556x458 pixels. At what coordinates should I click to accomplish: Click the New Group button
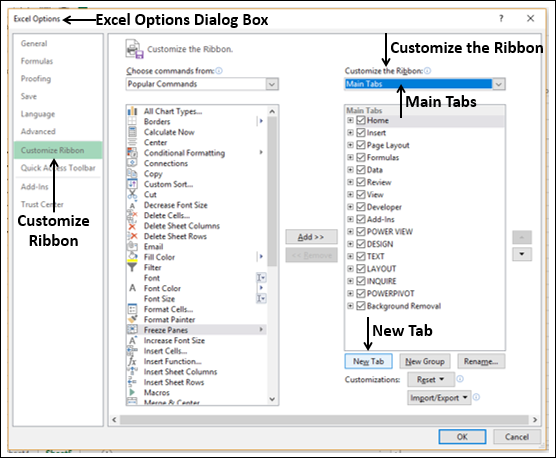[x=425, y=361]
